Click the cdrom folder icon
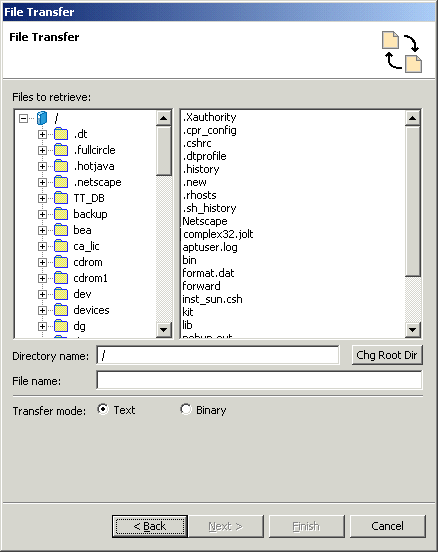This screenshot has width=438, height=552. tap(61, 262)
